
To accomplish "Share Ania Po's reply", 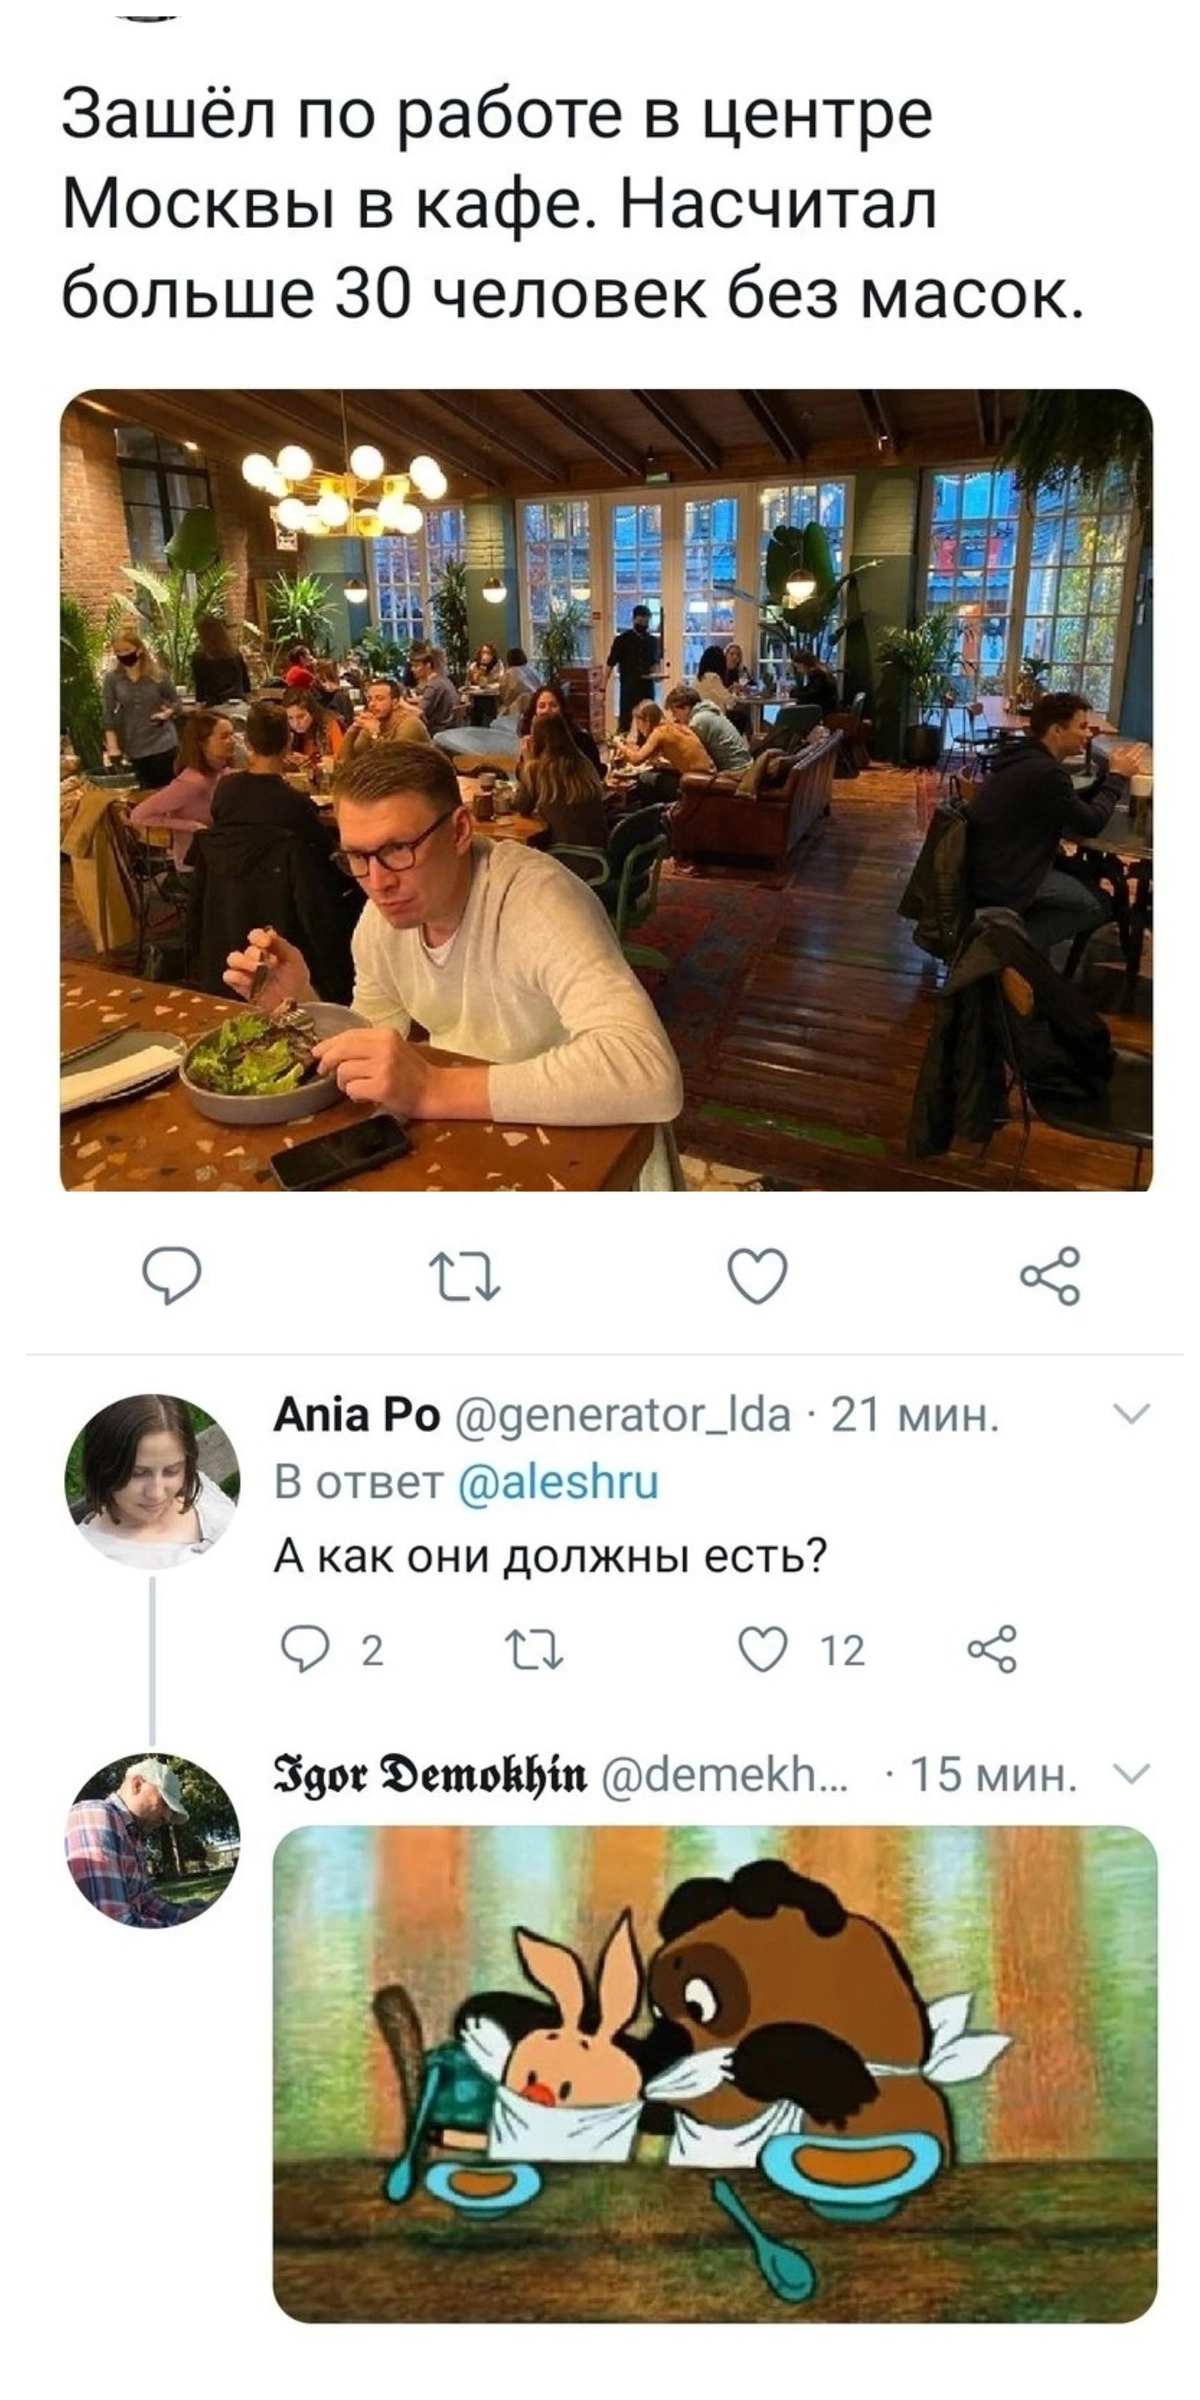I will pyautogui.click(x=992, y=1648).
